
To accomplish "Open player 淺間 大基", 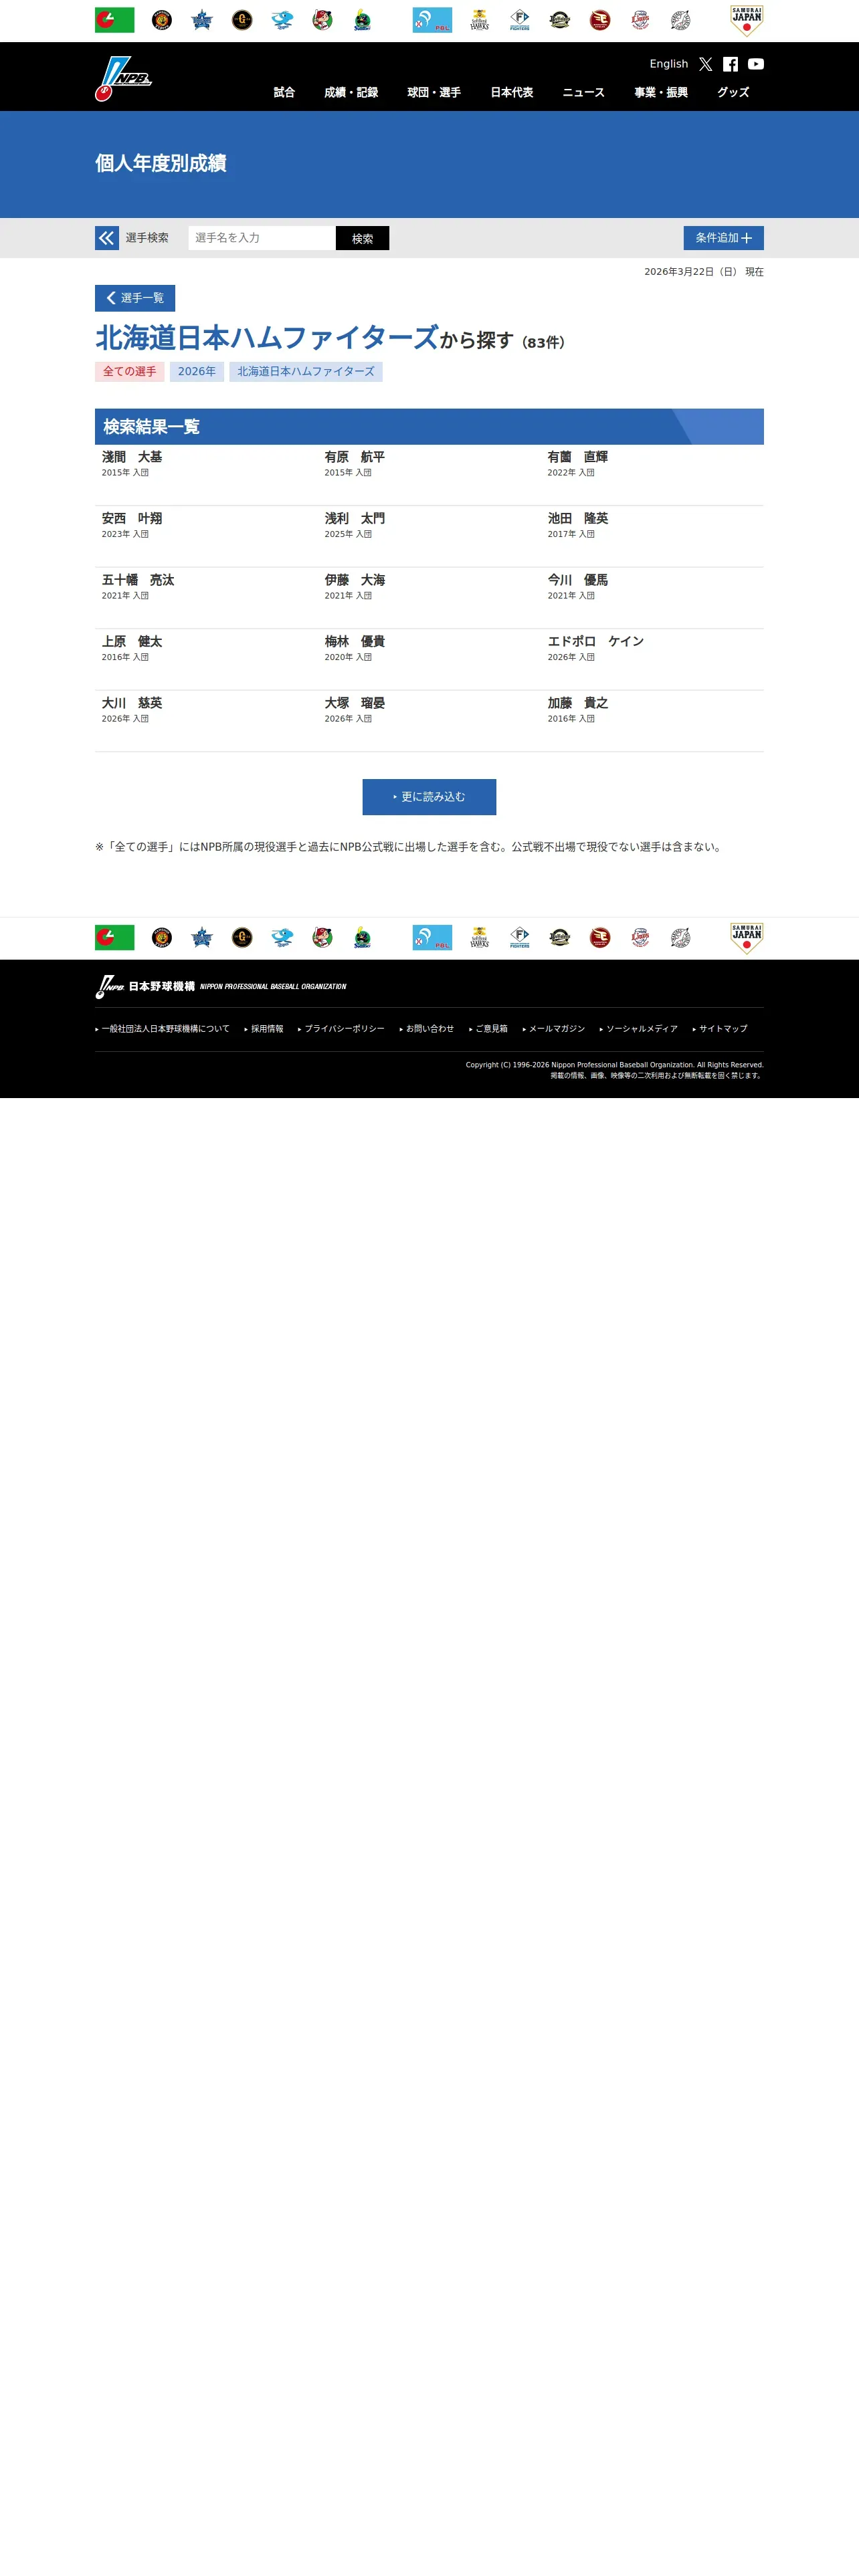I will pyautogui.click(x=132, y=457).
